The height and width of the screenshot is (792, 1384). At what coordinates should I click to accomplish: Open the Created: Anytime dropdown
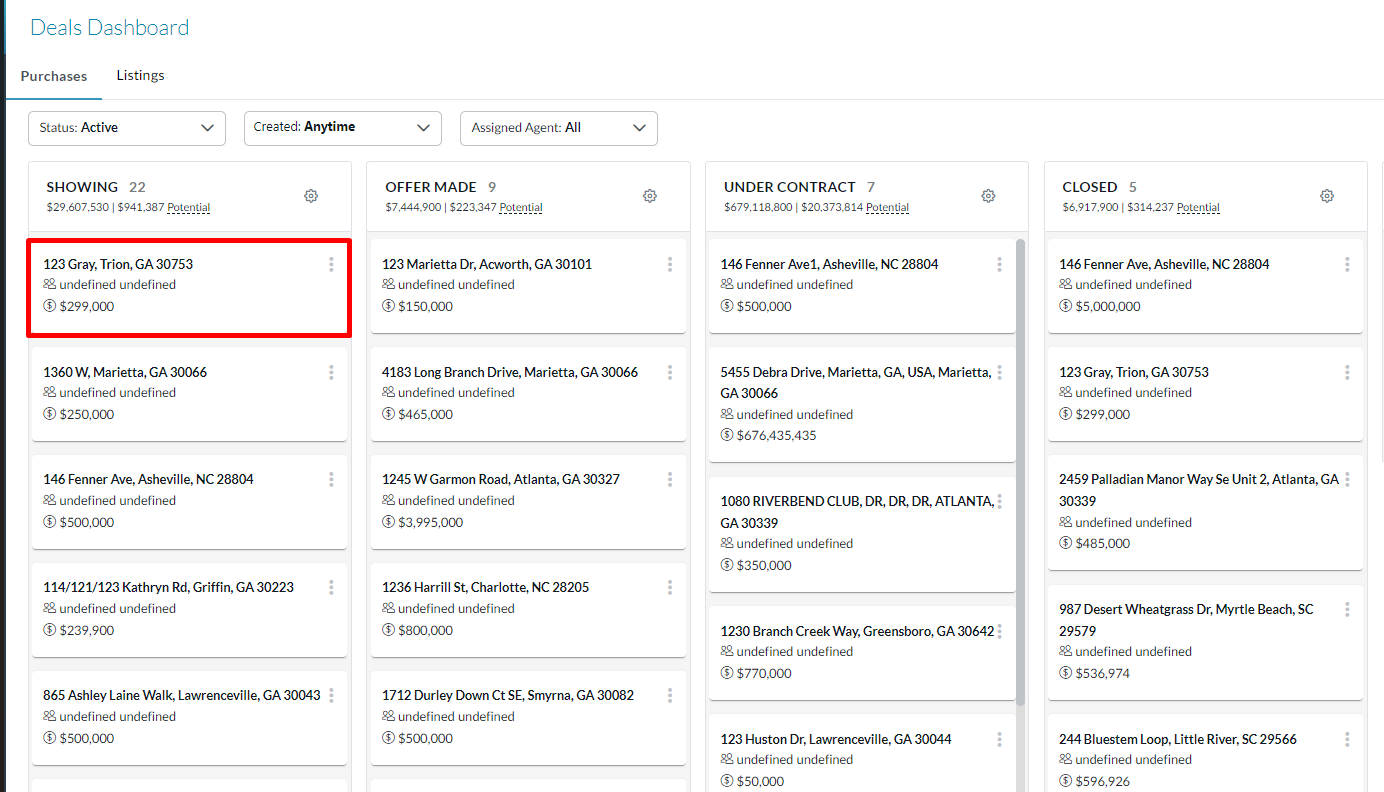click(343, 128)
